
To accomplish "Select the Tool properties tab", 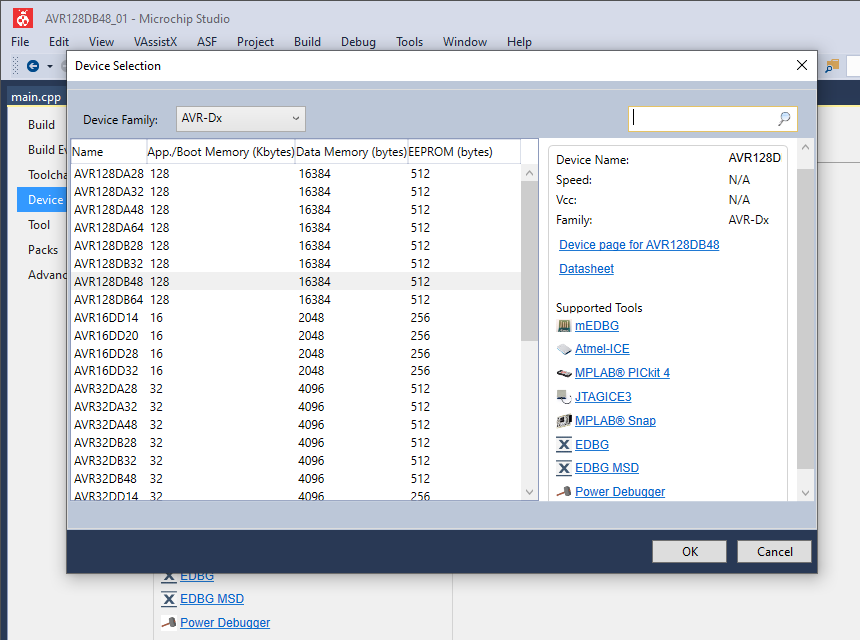I will tap(42, 225).
